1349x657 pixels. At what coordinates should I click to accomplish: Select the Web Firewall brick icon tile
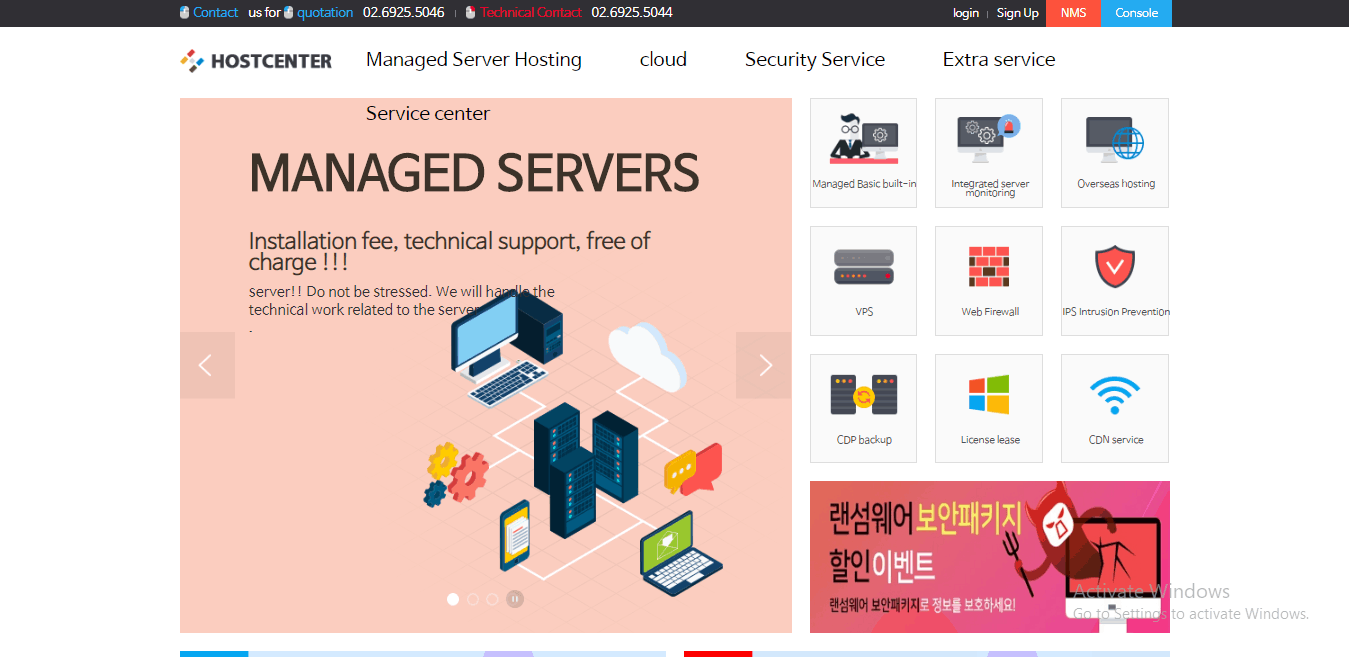coord(989,281)
